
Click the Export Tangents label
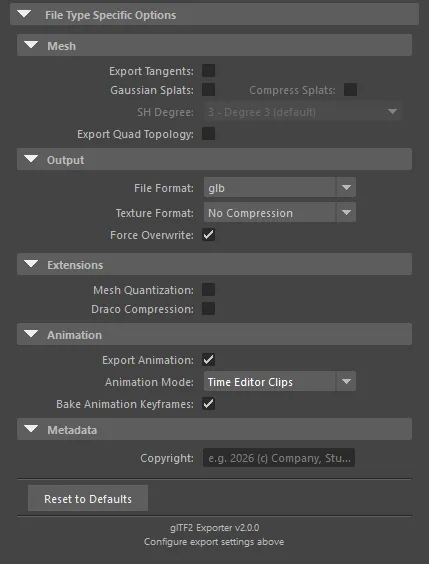(151, 71)
